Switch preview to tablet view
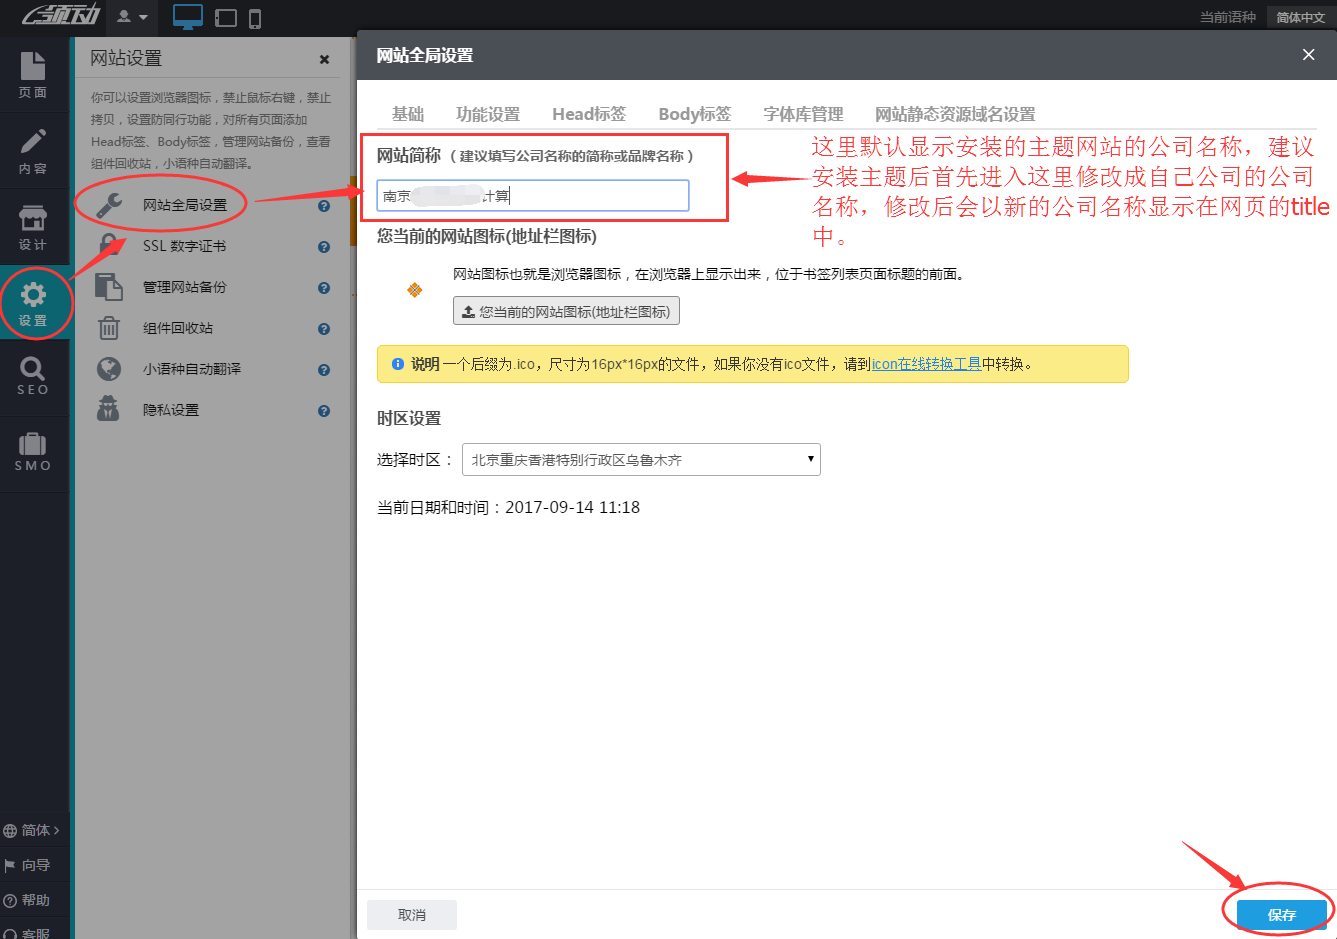This screenshot has height=939, width=1337. [x=227, y=17]
